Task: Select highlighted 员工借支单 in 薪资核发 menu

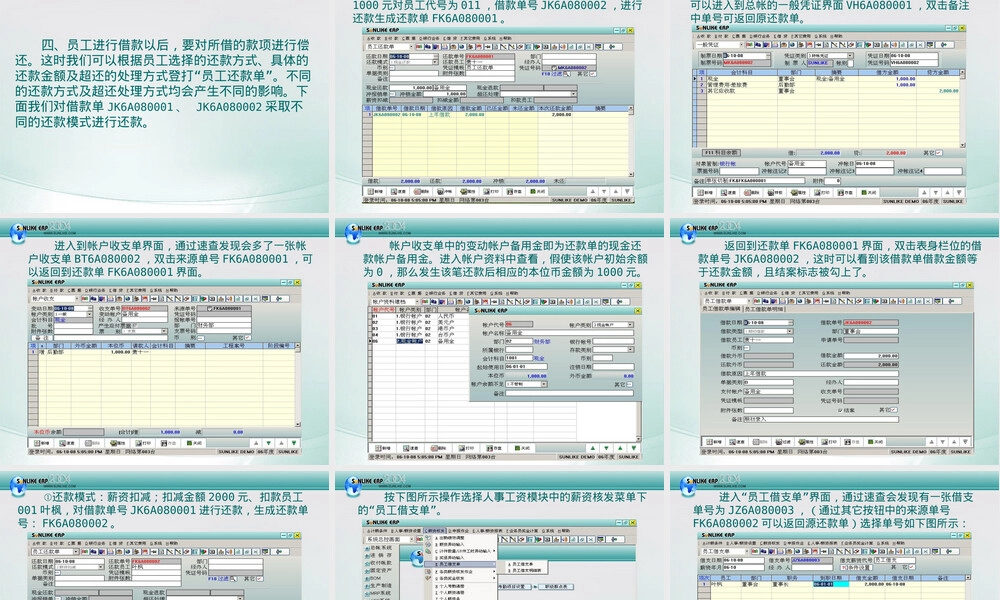Action: [460, 564]
